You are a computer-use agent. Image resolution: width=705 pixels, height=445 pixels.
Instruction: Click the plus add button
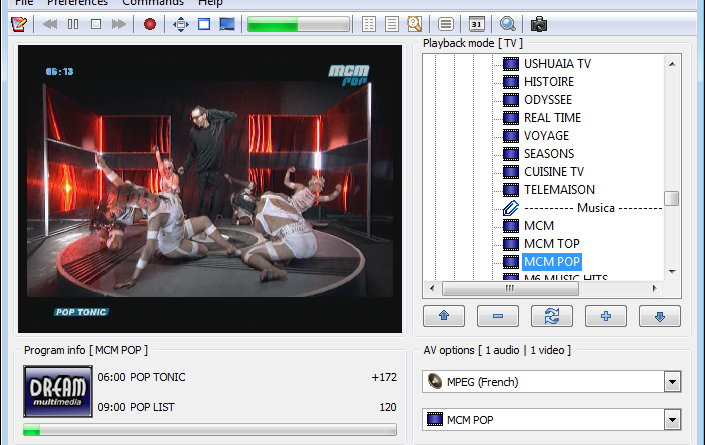click(x=606, y=316)
